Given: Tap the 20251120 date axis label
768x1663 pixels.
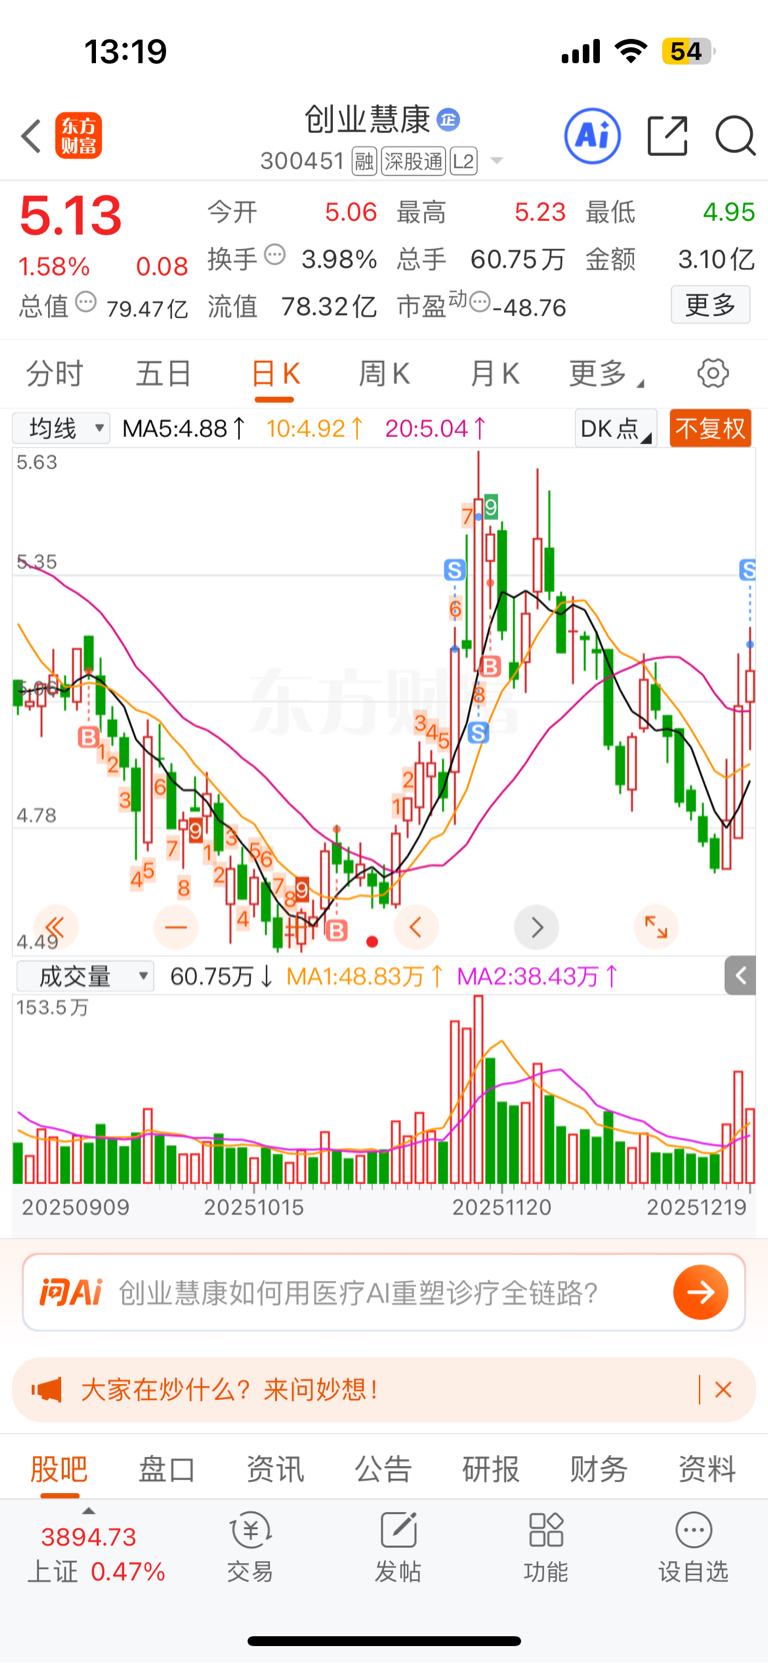Looking at the screenshot, I should pos(502,1207).
